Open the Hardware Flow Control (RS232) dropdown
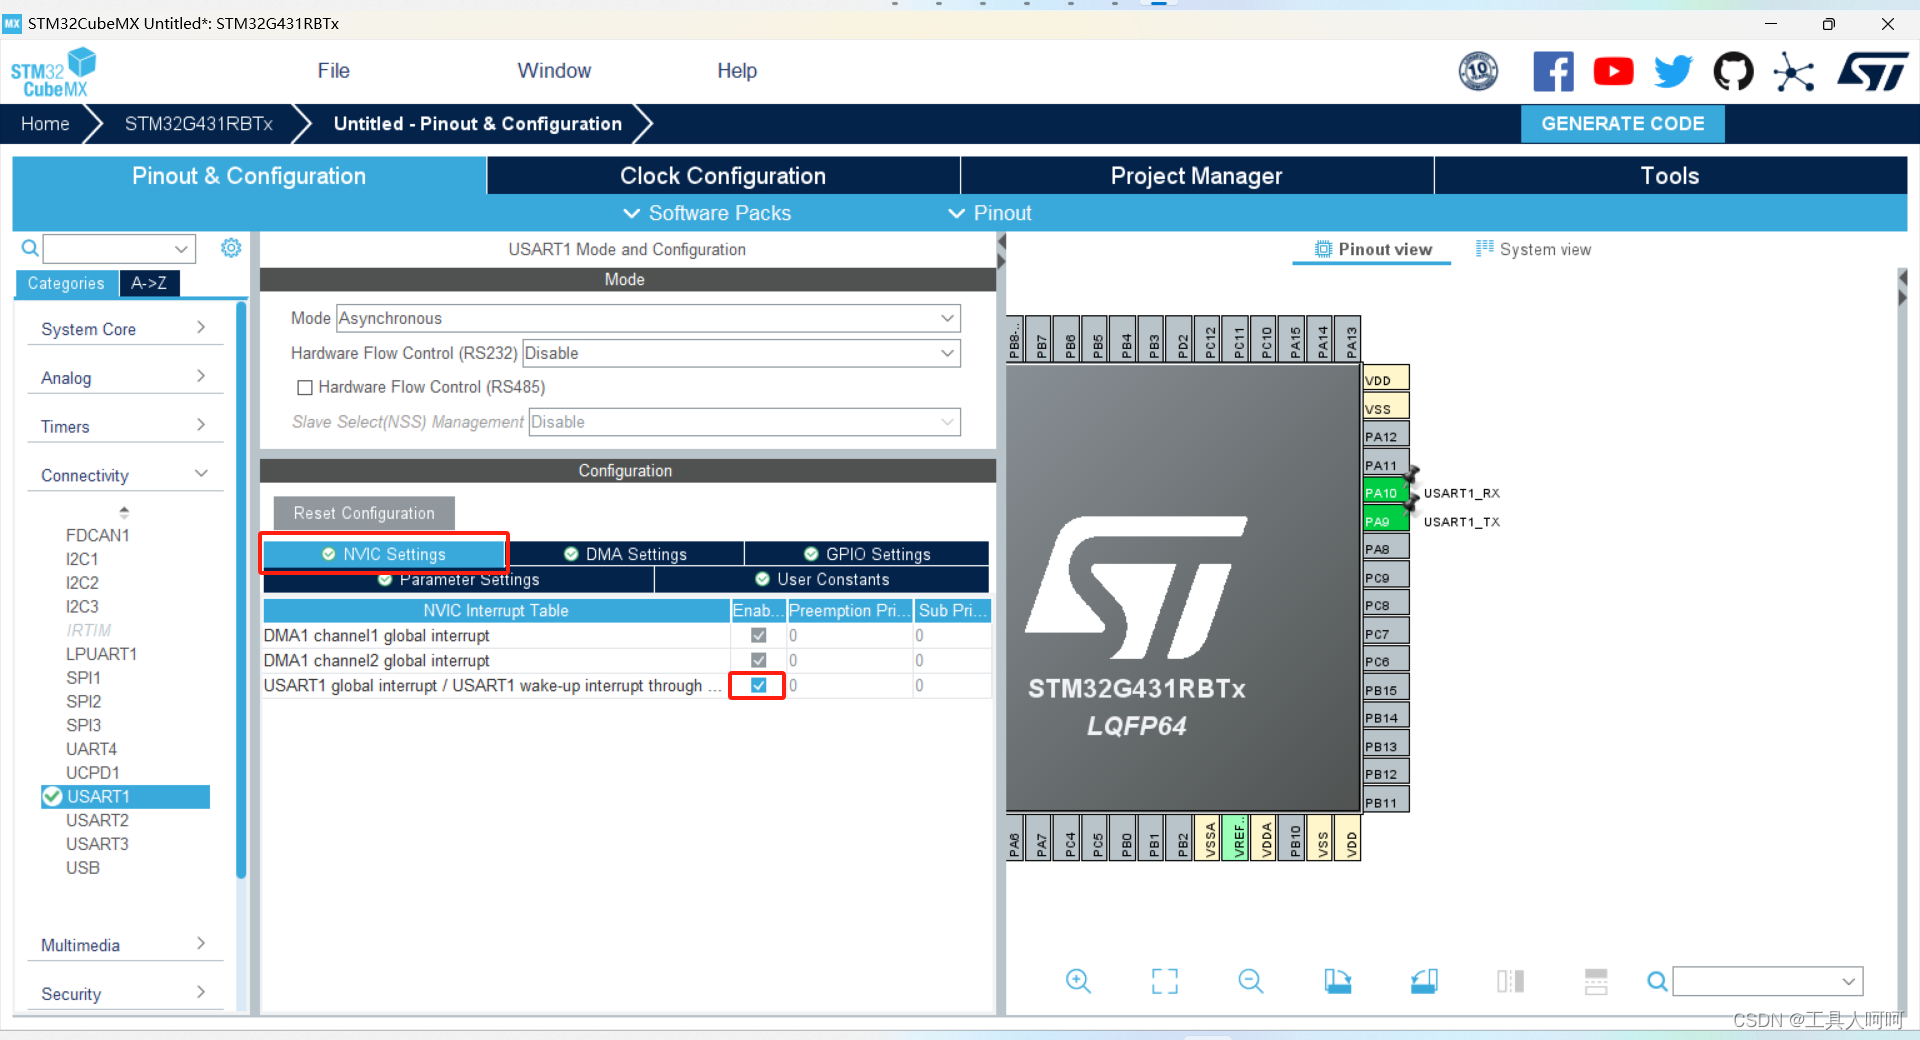Viewport: 1920px width, 1040px height. tap(741, 353)
